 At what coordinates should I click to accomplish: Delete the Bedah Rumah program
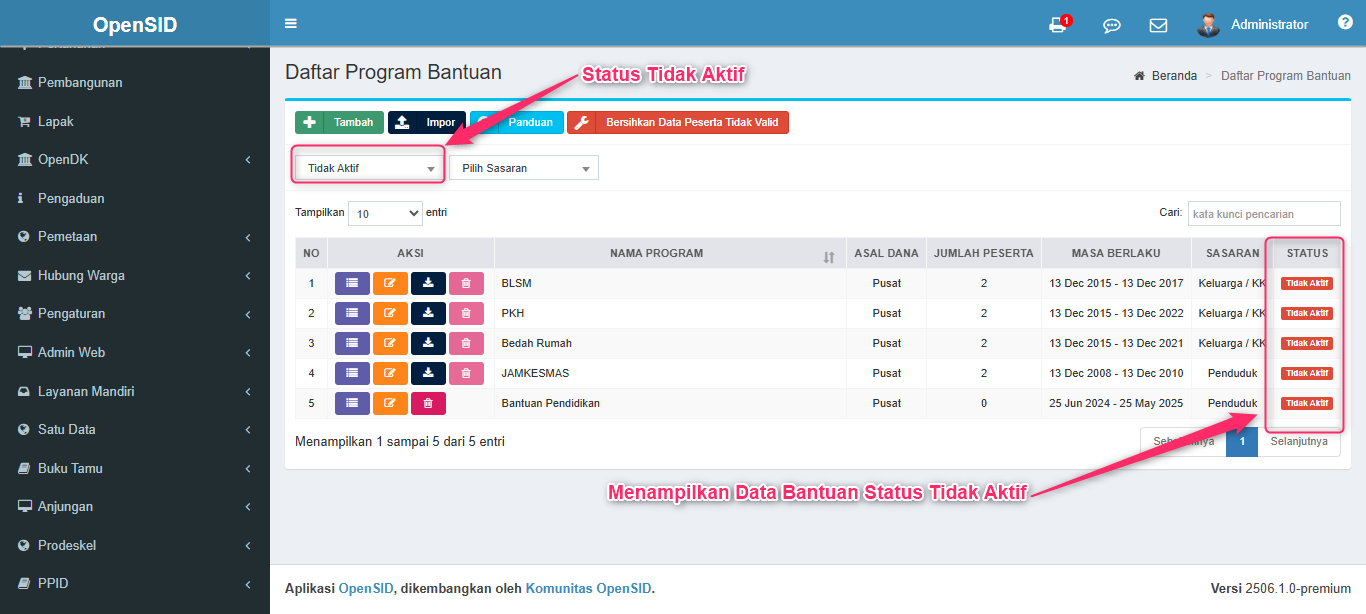[466, 343]
